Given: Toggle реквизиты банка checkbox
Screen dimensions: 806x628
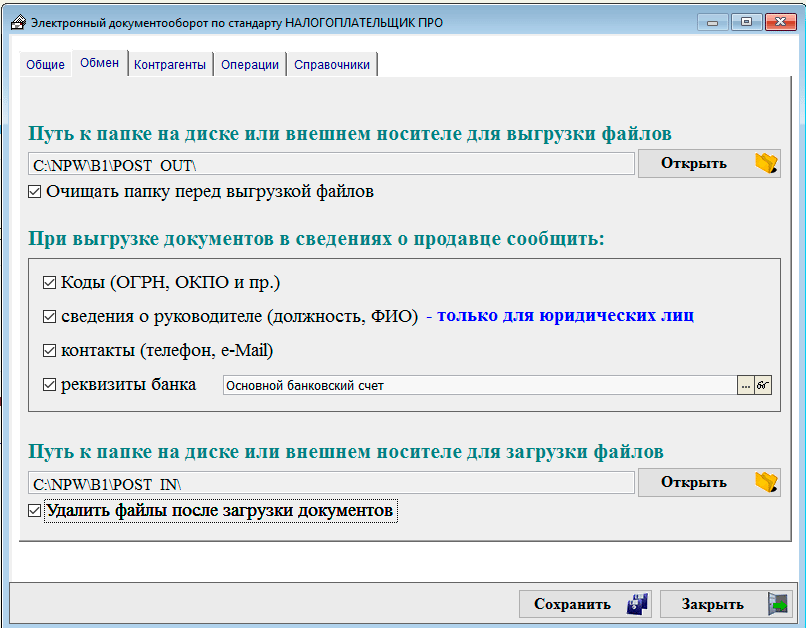Looking at the screenshot, I should 49,385.
